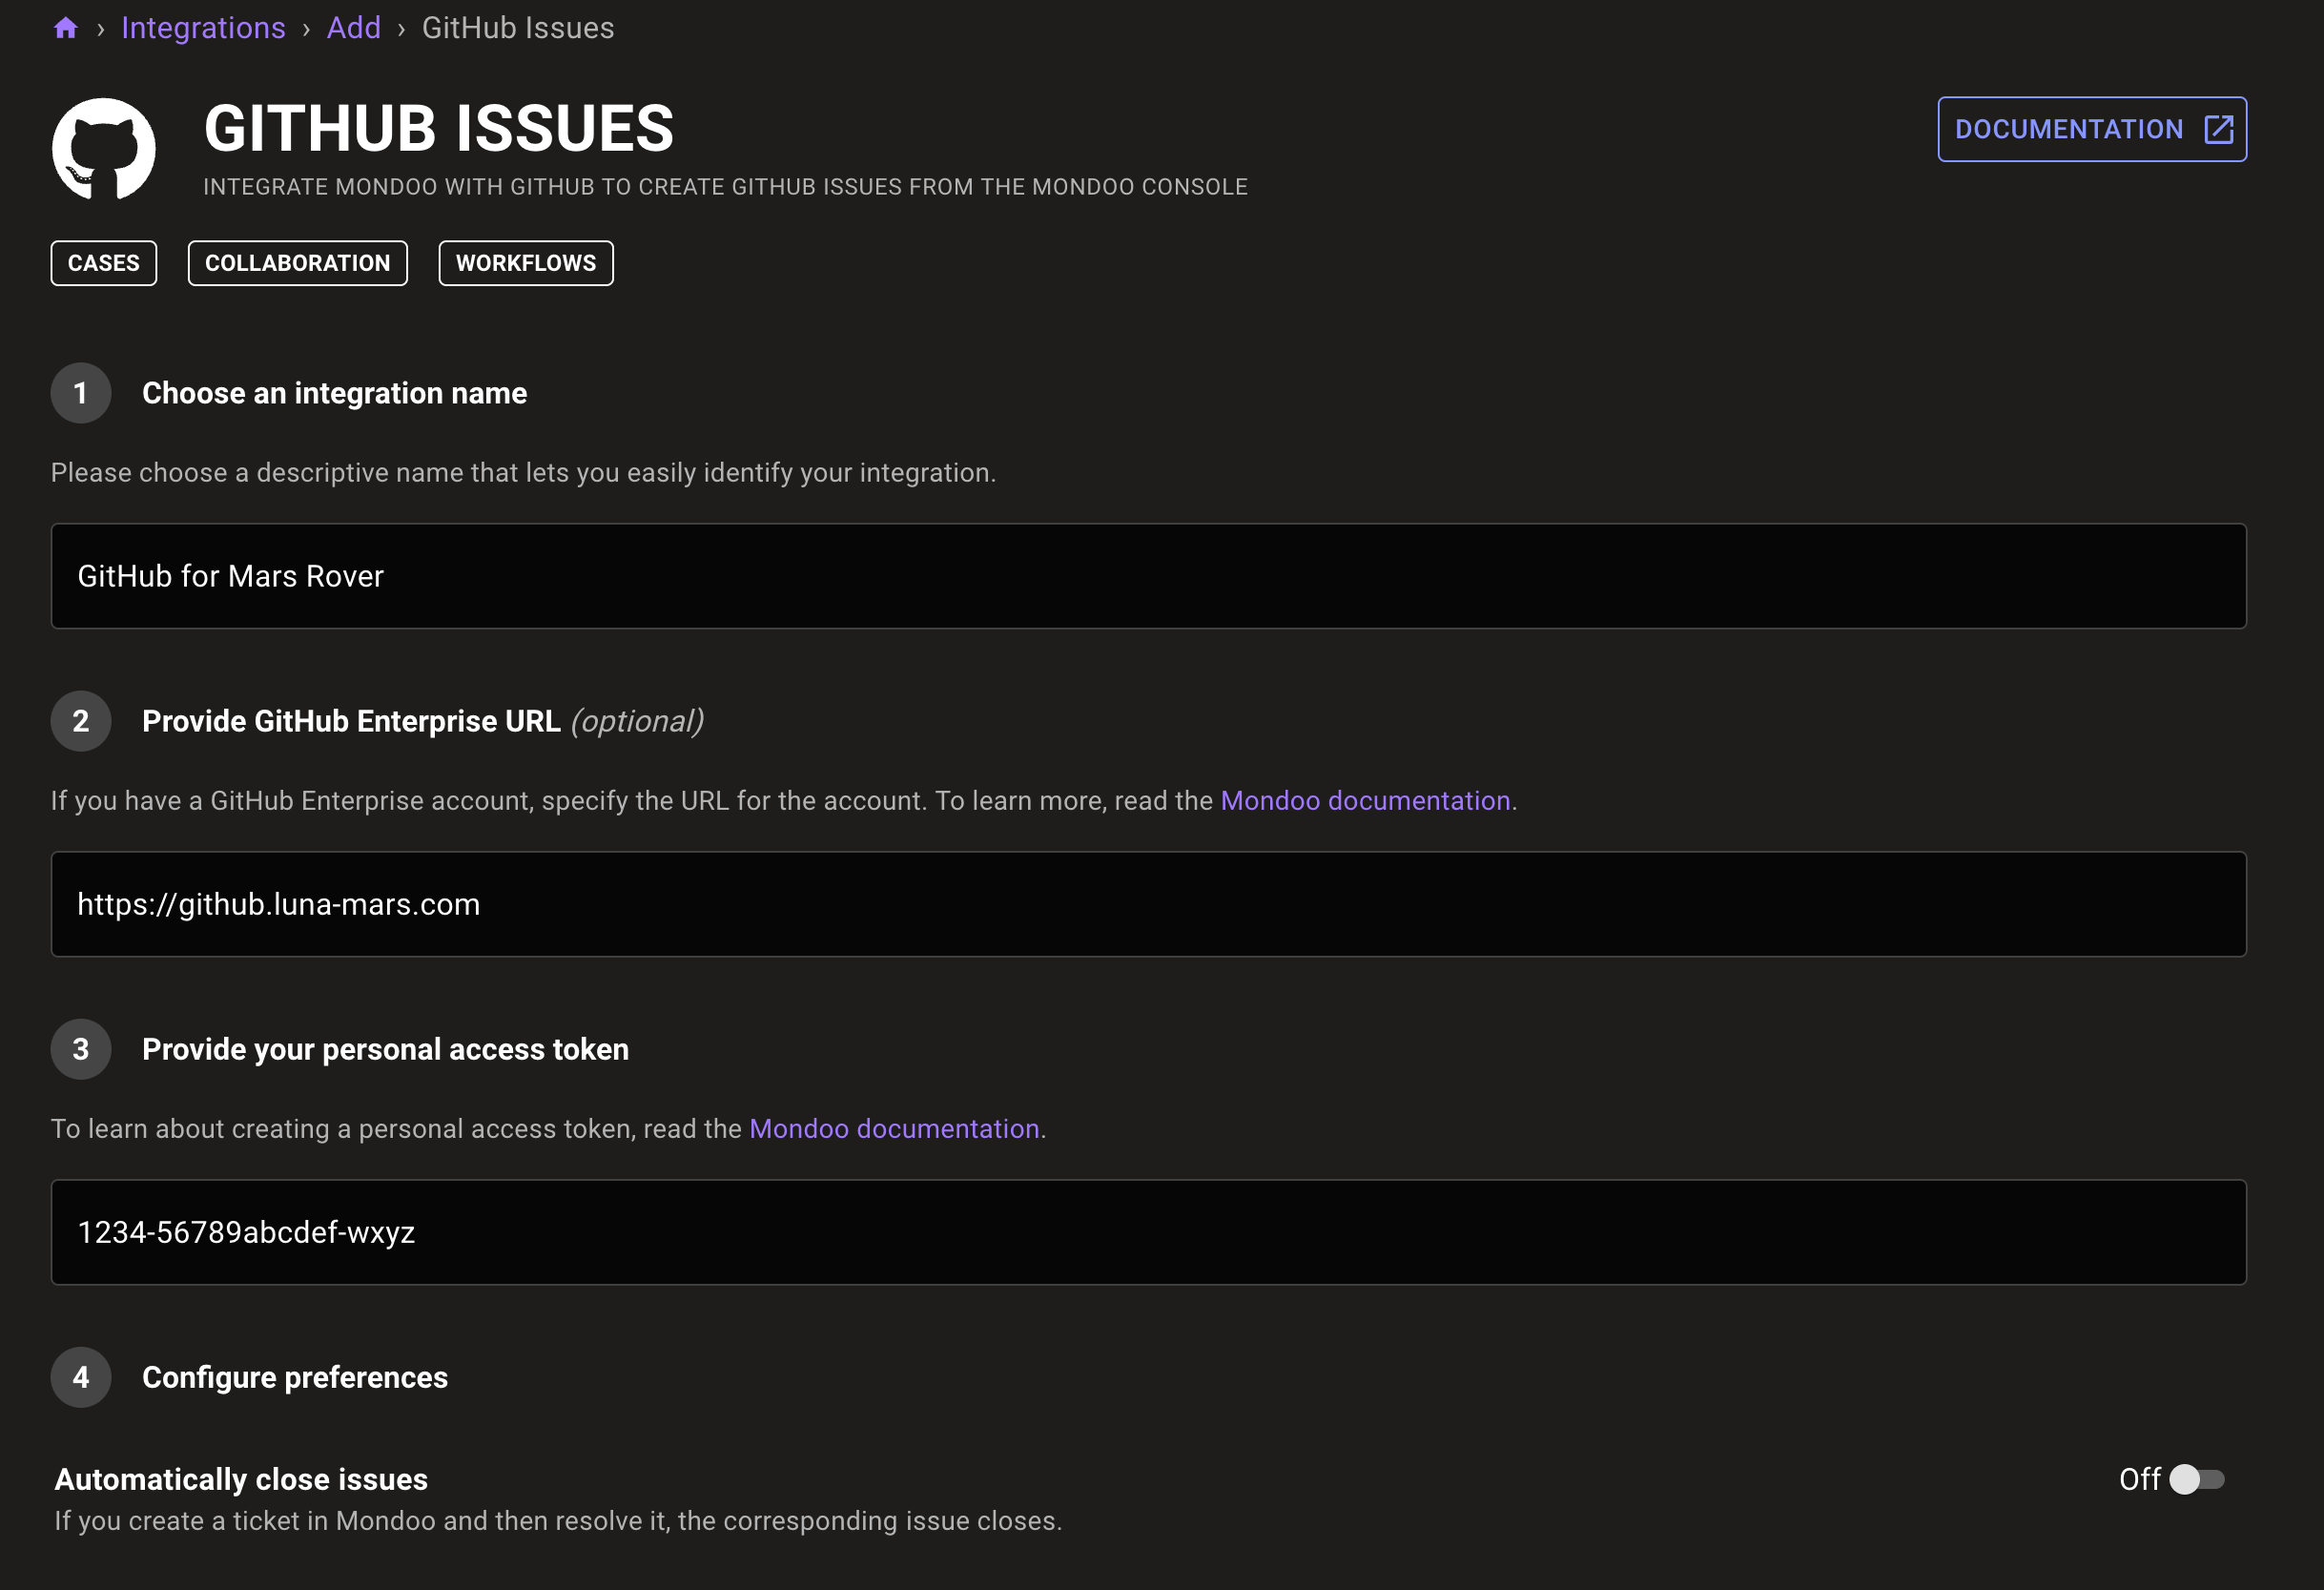The image size is (2324, 1590).
Task: Select the COLLABORATION tag
Action: point(298,263)
